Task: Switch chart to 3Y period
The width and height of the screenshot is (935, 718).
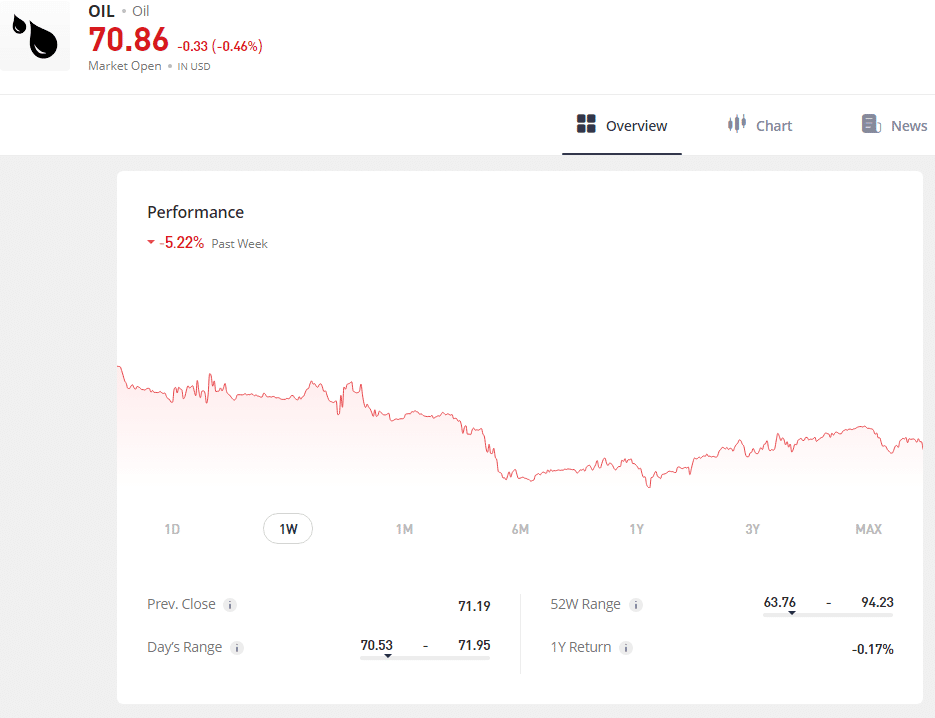Action: tap(753, 529)
